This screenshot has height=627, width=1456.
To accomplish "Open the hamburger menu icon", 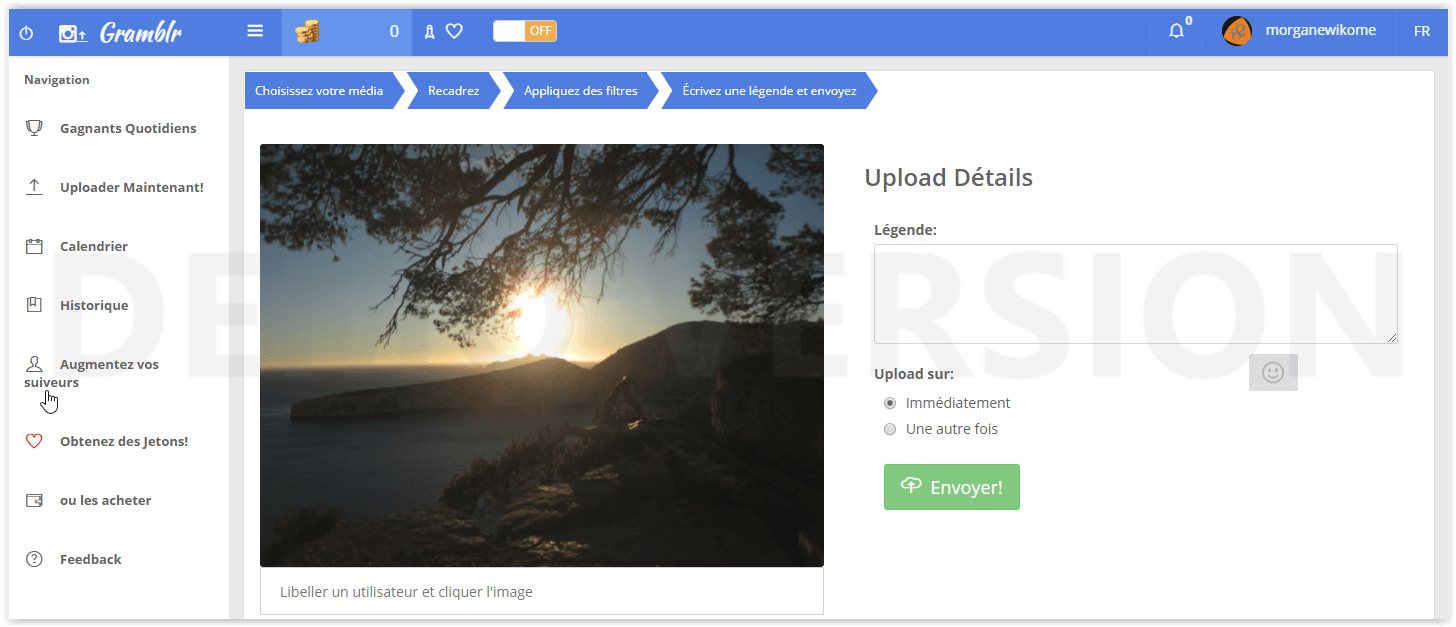I will point(255,31).
